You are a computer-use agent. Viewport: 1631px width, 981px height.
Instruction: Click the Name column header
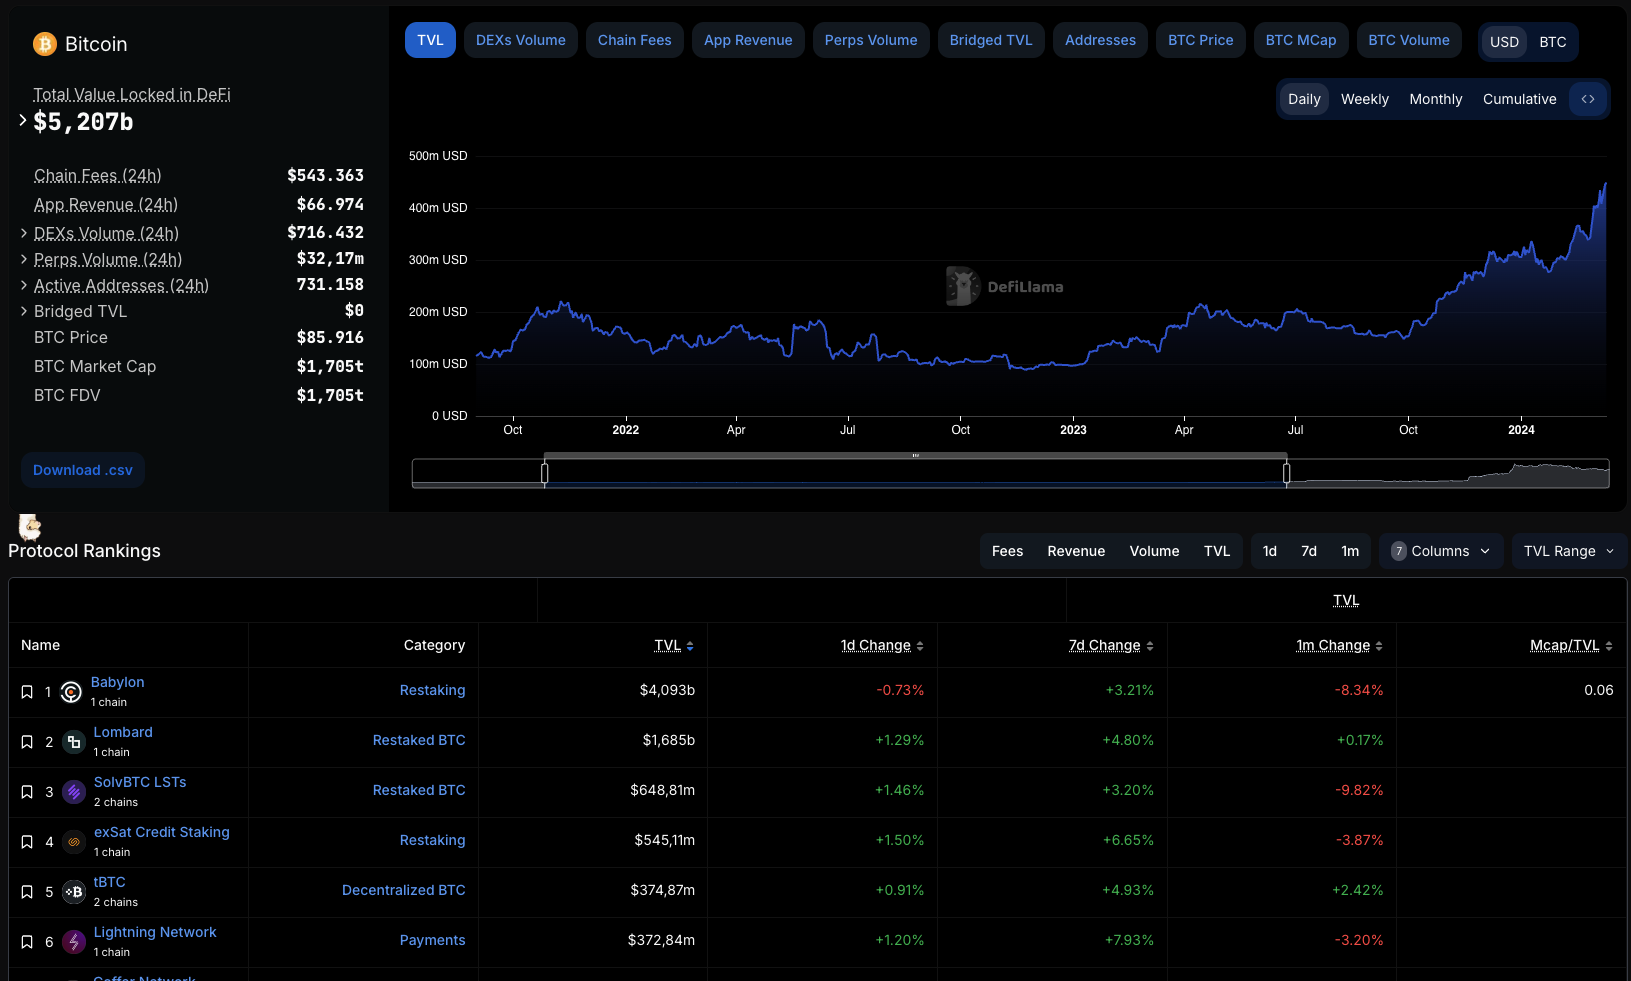pos(41,645)
